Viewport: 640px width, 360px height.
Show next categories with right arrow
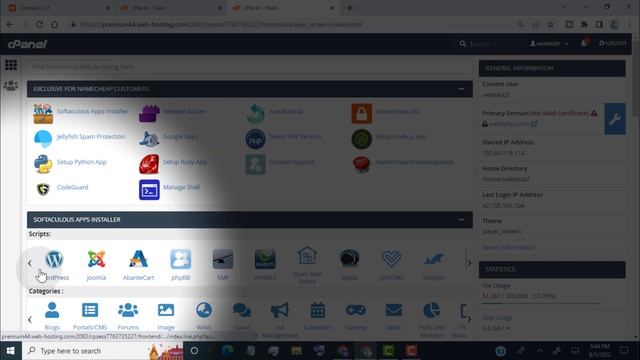469,320
